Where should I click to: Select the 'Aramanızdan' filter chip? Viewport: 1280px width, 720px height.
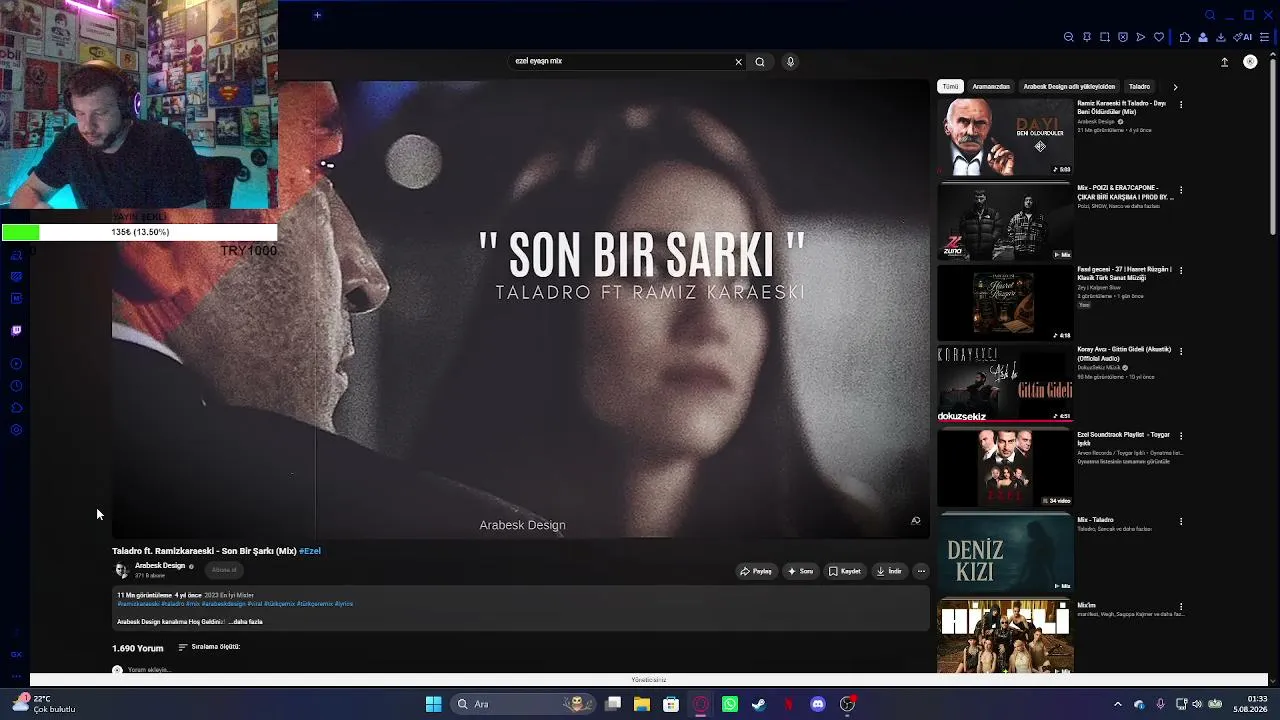tap(991, 87)
